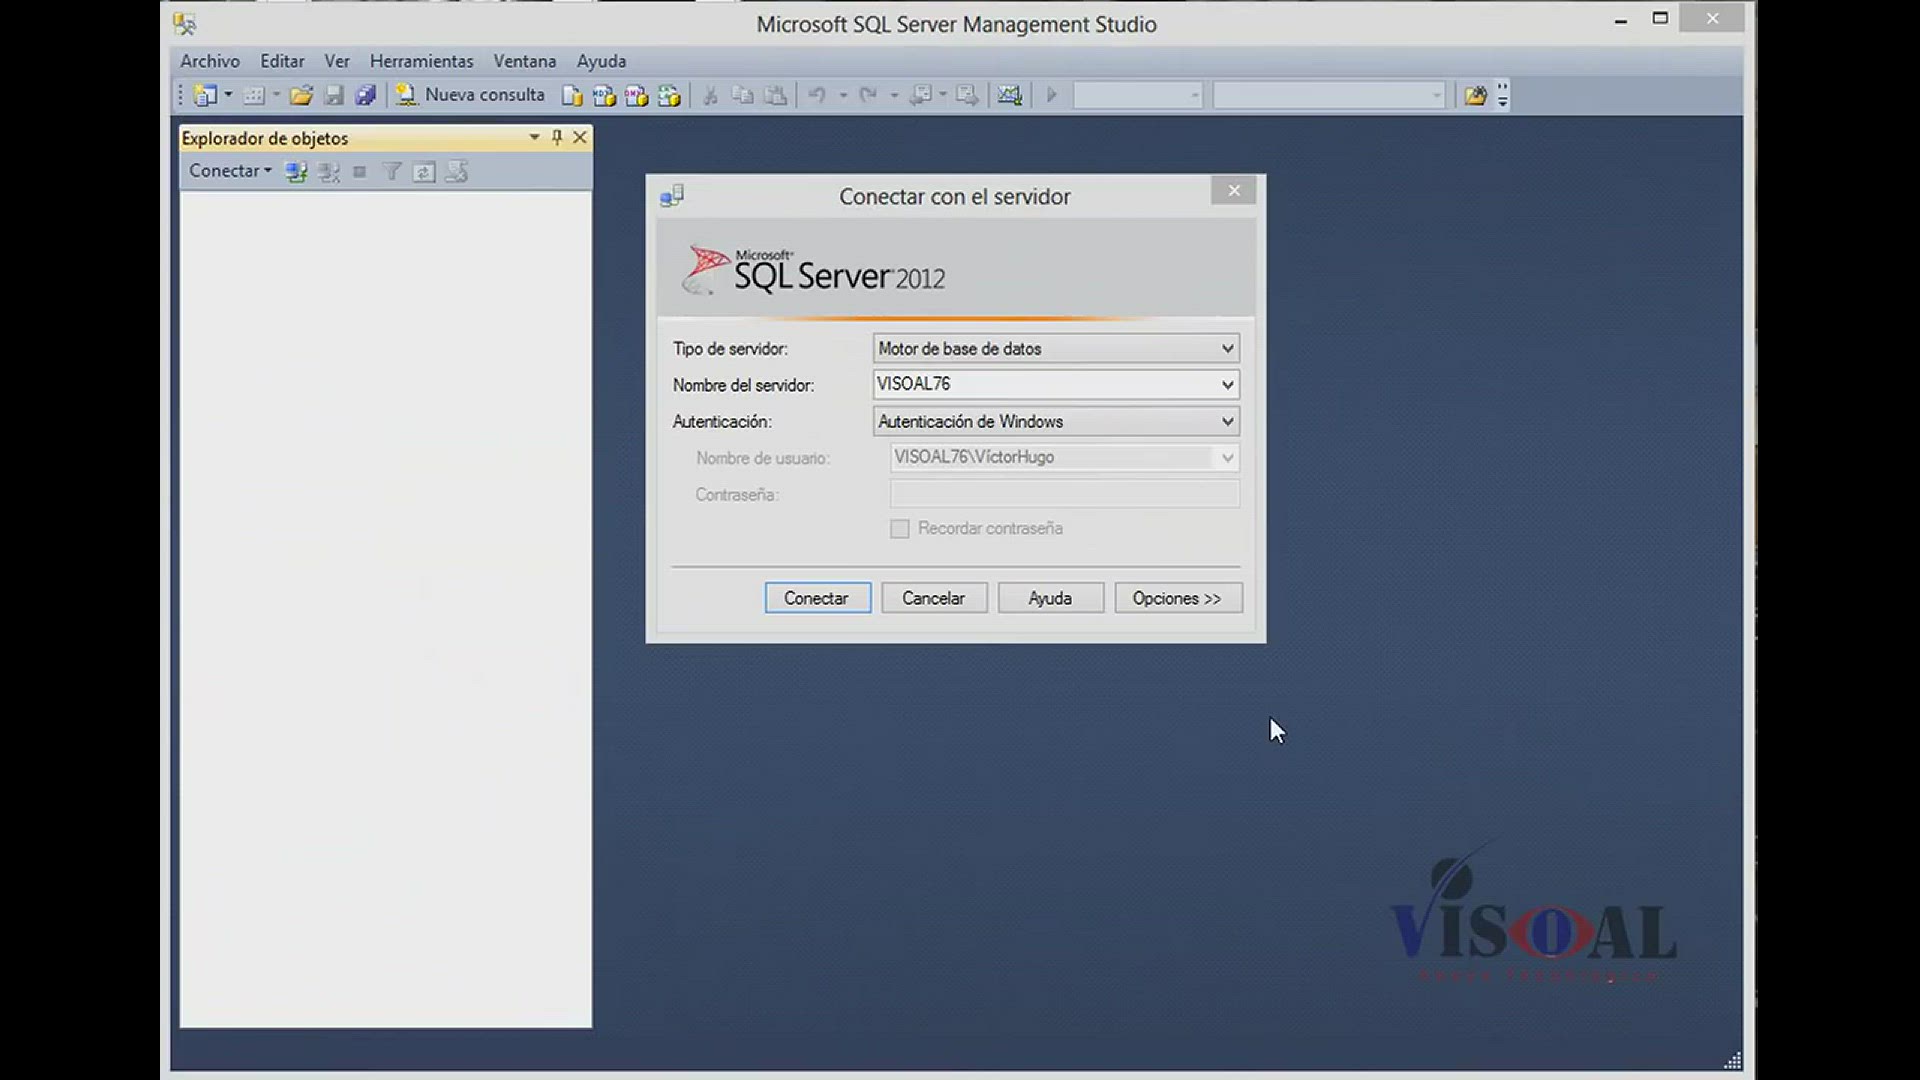The width and height of the screenshot is (1920, 1080).
Task: Click the Navigate Forward icon
Action: pyautogui.click(x=967, y=95)
